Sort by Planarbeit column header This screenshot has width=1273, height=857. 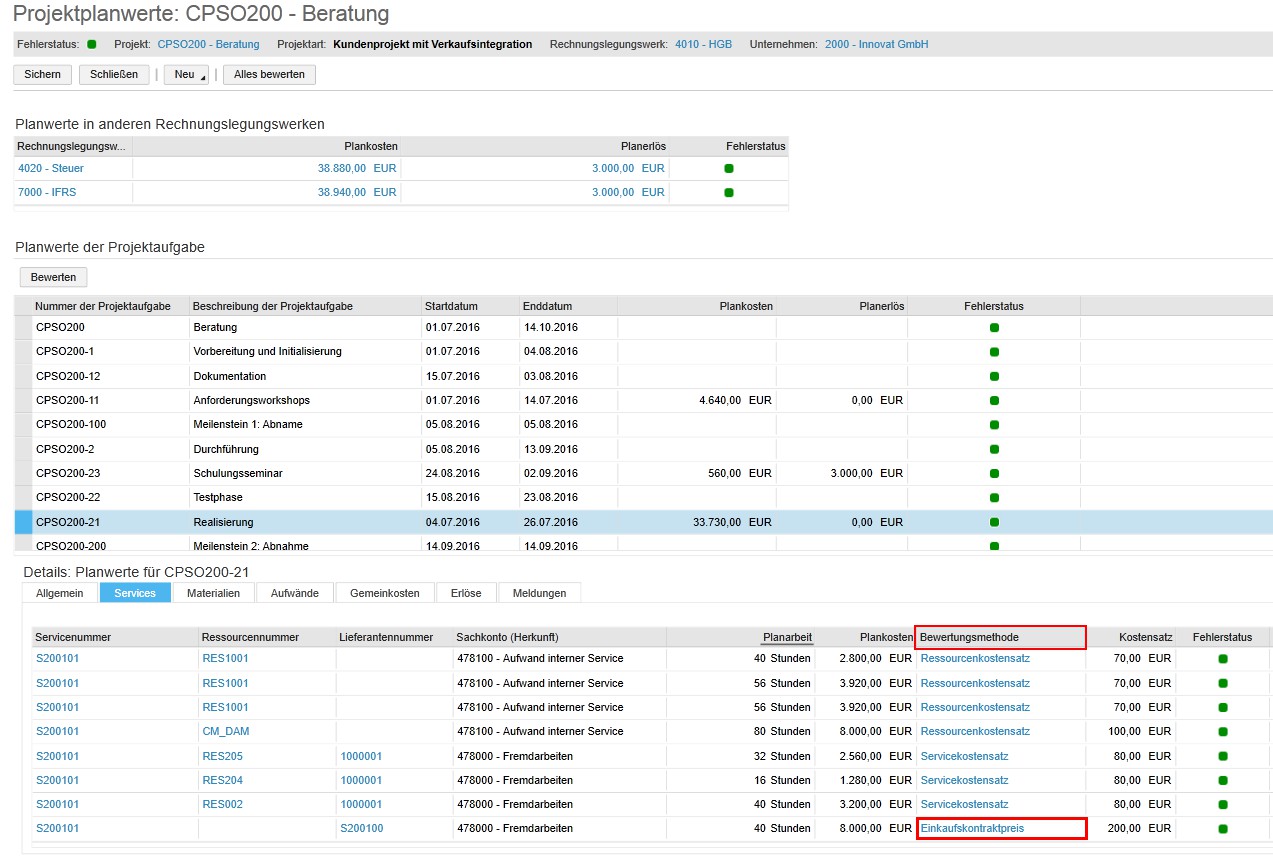(787, 637)
